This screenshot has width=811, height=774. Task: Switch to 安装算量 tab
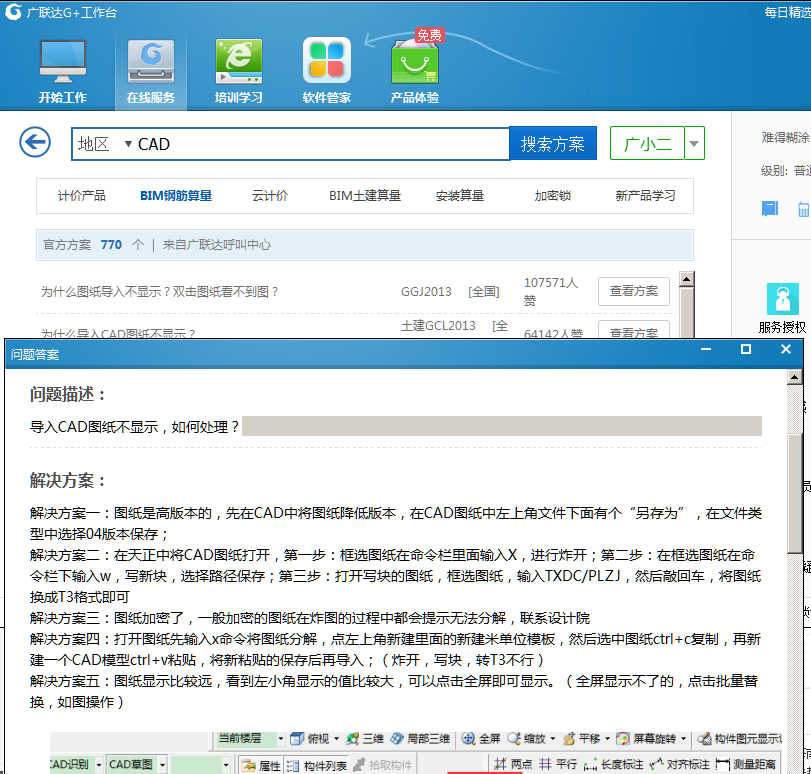[x=460, y=196]
